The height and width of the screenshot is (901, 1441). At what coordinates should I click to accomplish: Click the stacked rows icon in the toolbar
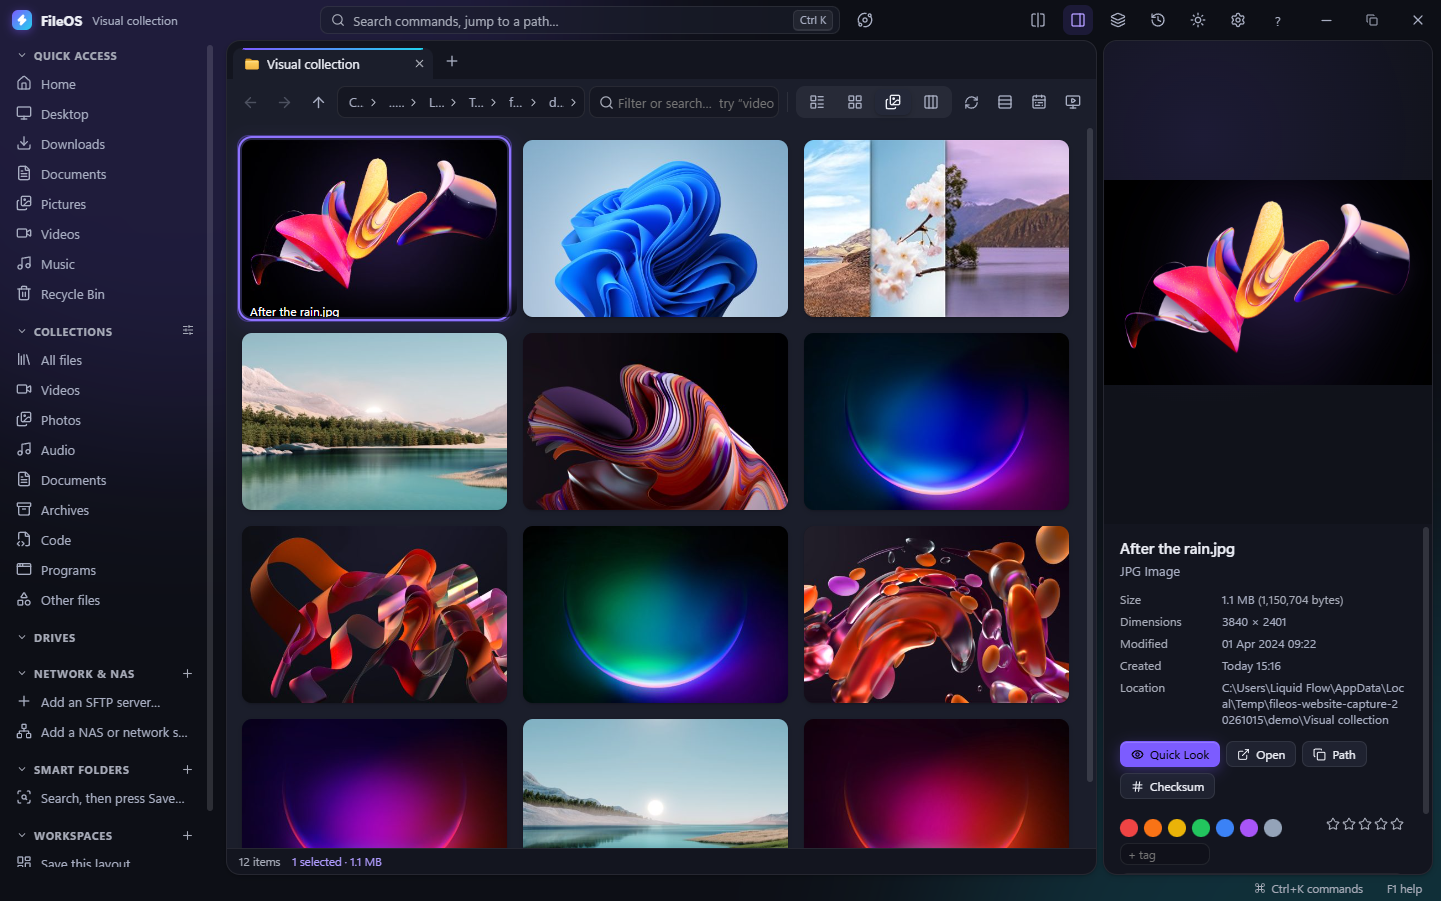click(1005, 102)
